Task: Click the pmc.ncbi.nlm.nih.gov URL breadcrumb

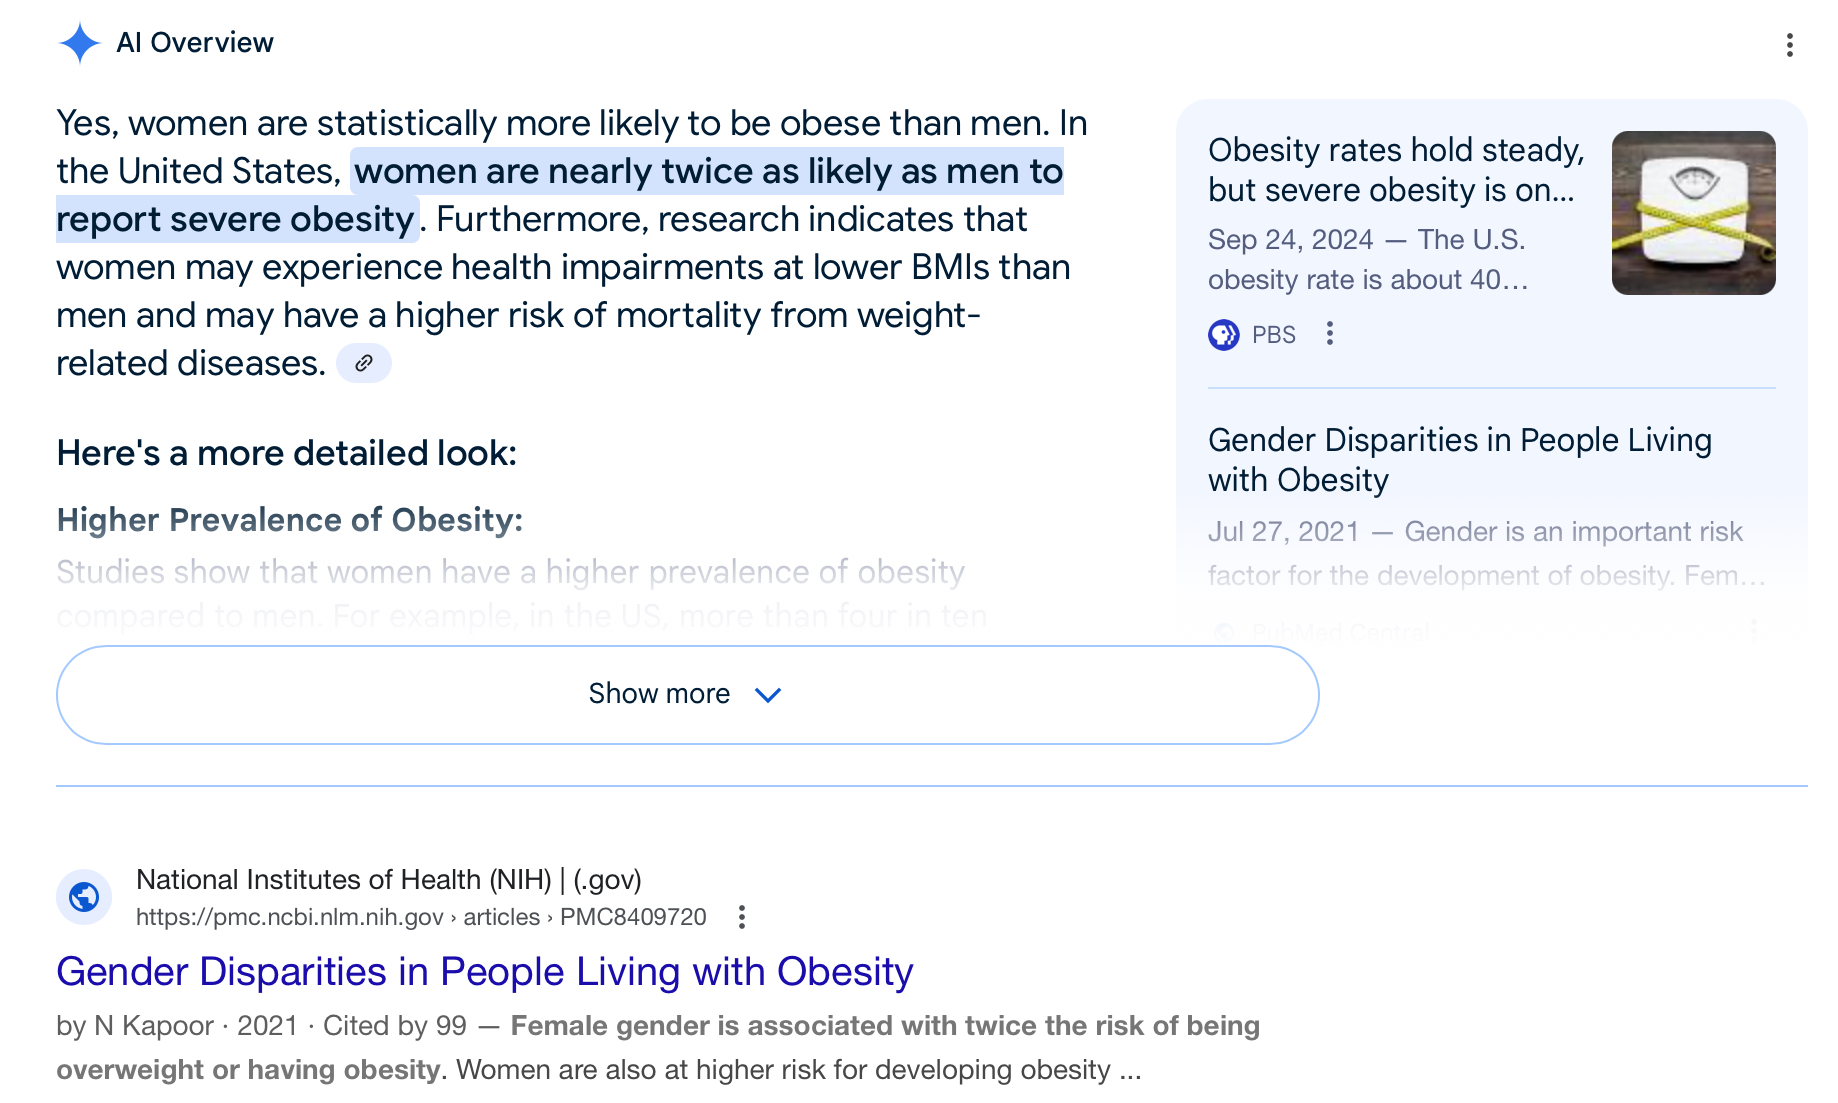Action: point(290,917)
